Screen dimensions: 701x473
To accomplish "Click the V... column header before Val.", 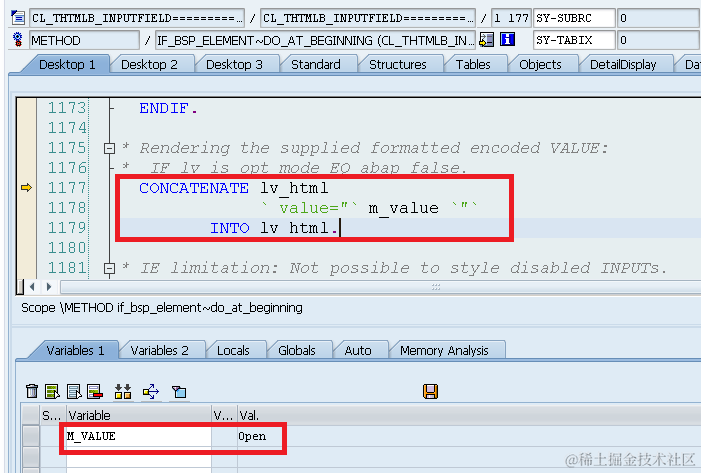I will tap(224, 415).
